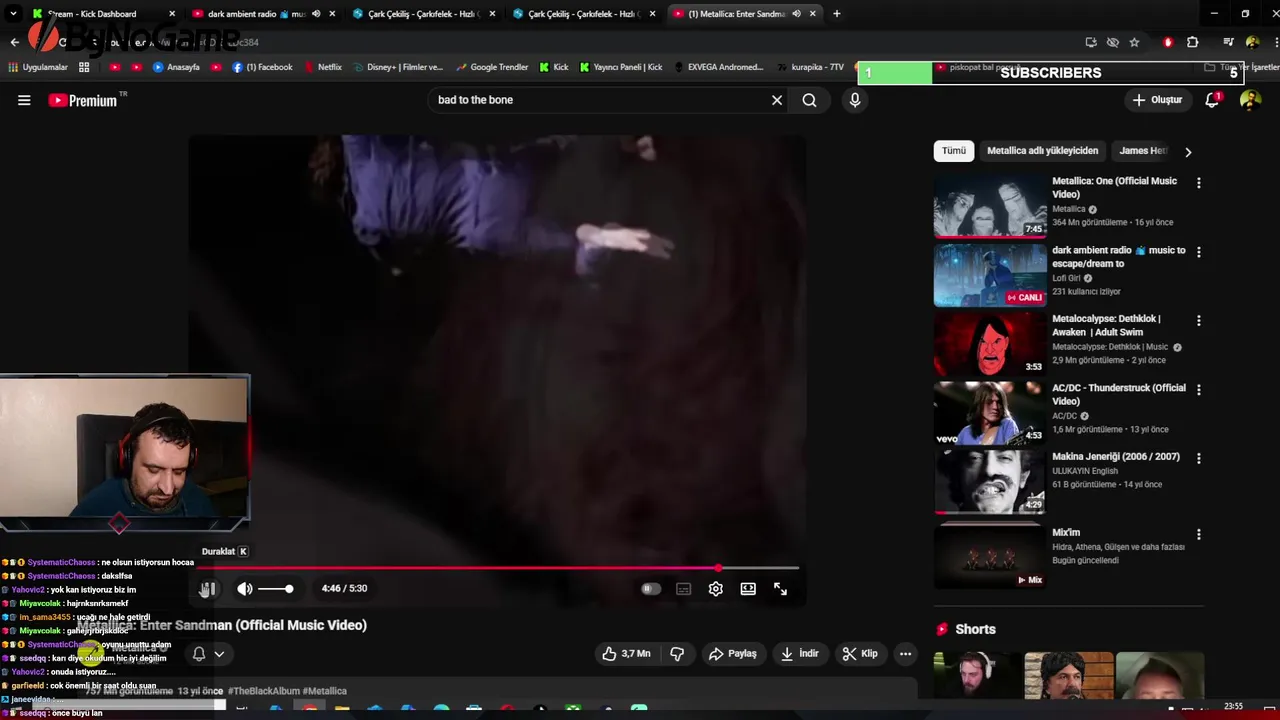Click the #TheBlackAlbum hashtag

(263, 691)
